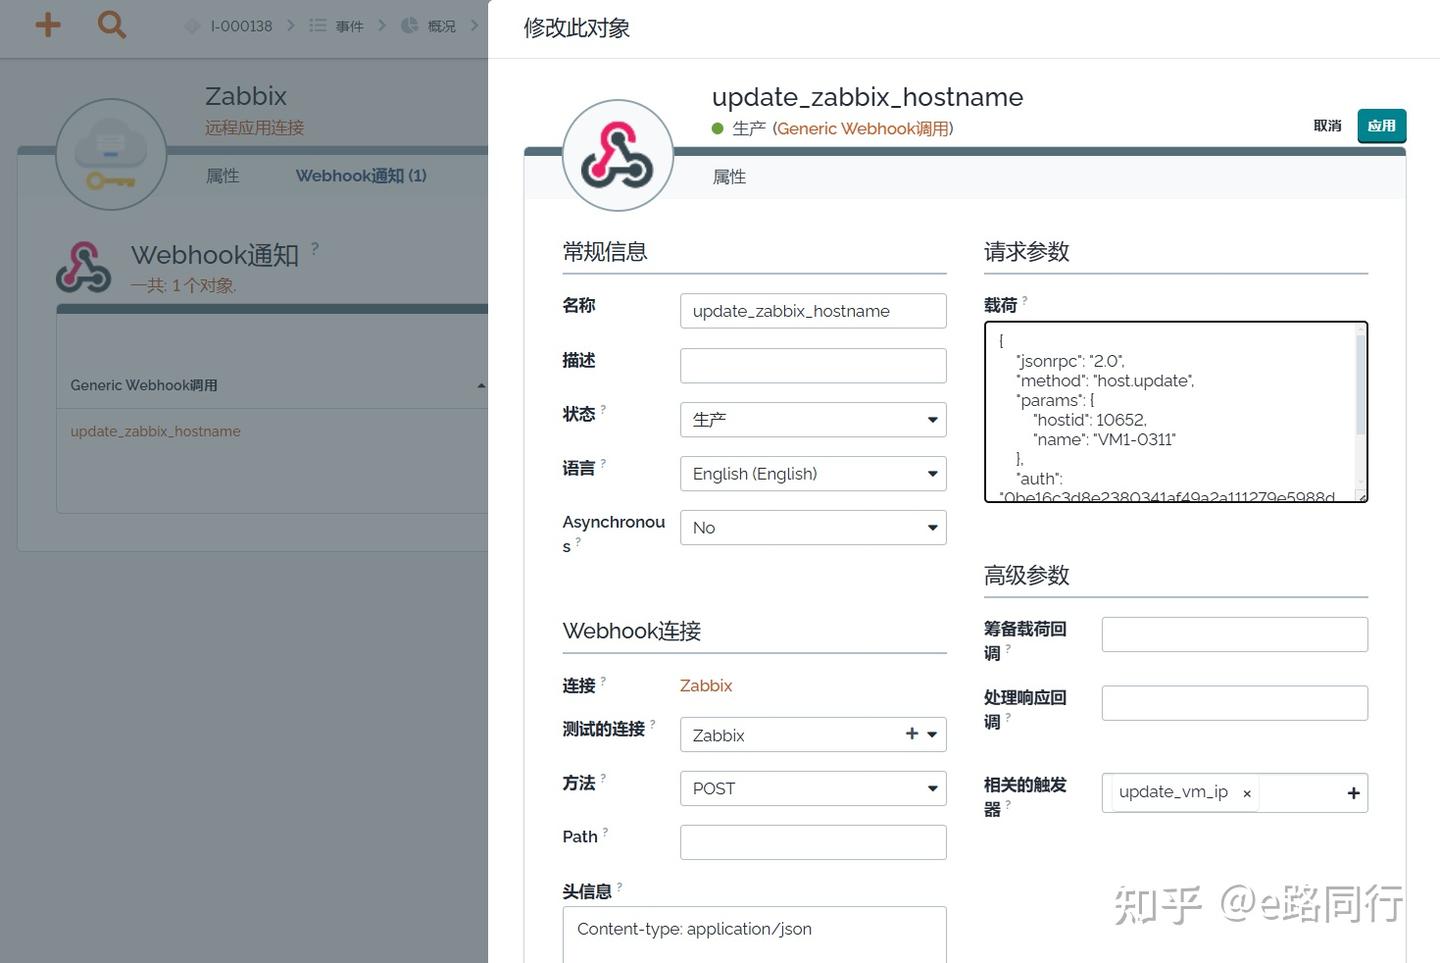
Task: Switch to the Webhook通知 (1) tab
Action: (360, 175)
